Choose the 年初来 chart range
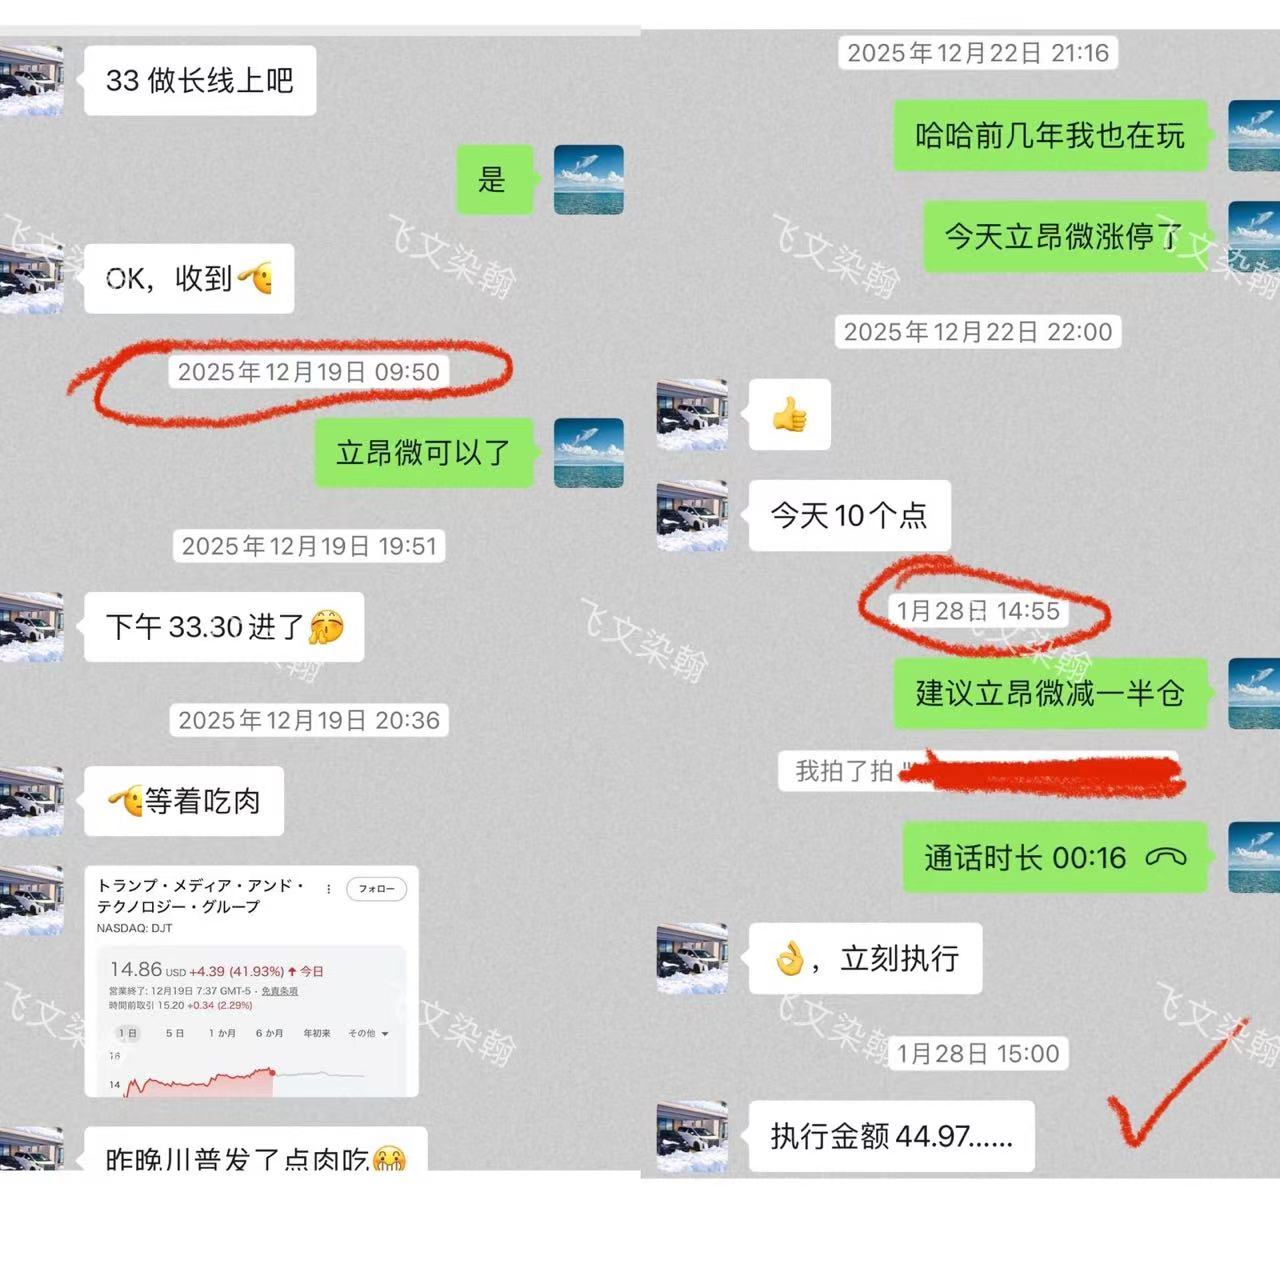The width and height of the screenshot is (1280, 1280). (317, 1033)
